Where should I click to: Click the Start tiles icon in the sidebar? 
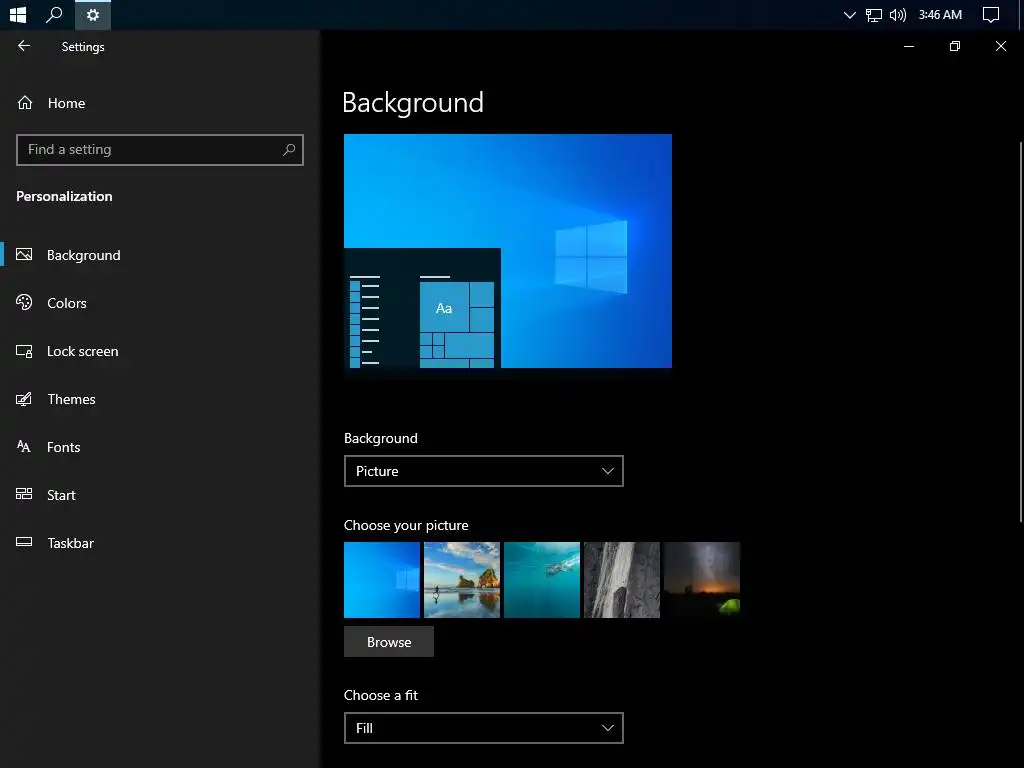tap(24, 494)
